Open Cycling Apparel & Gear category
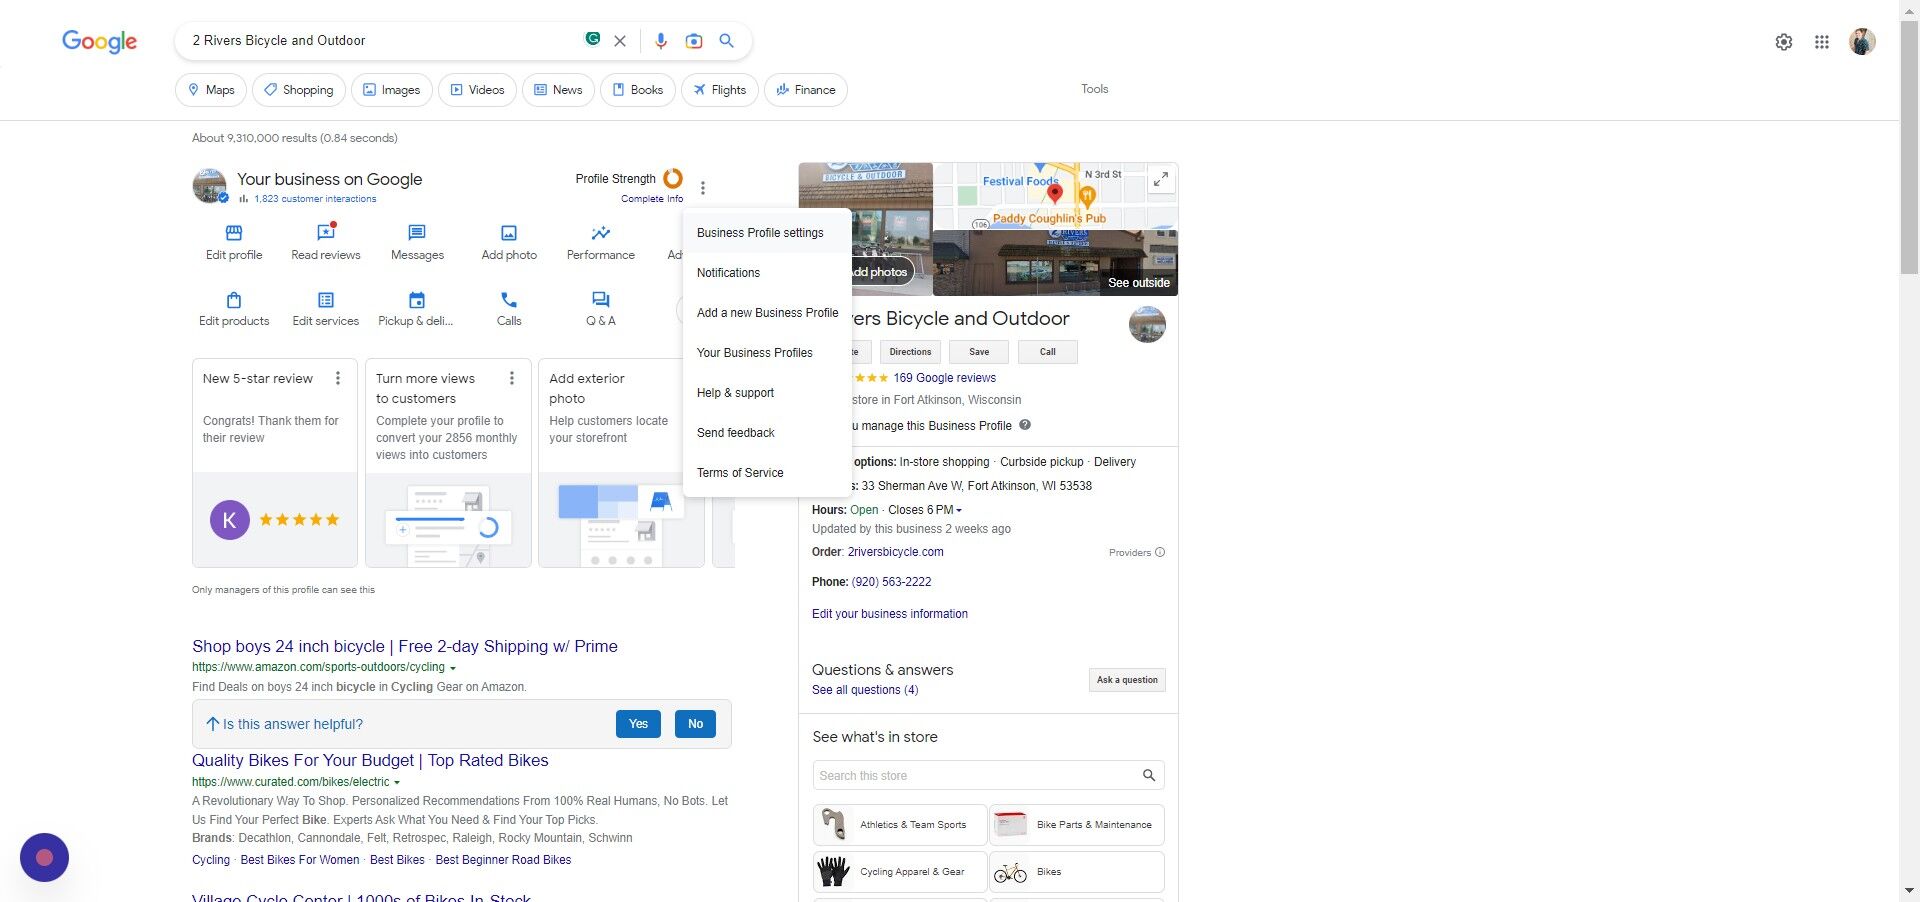Viewport: 1920px width, 902px height. 900,872
